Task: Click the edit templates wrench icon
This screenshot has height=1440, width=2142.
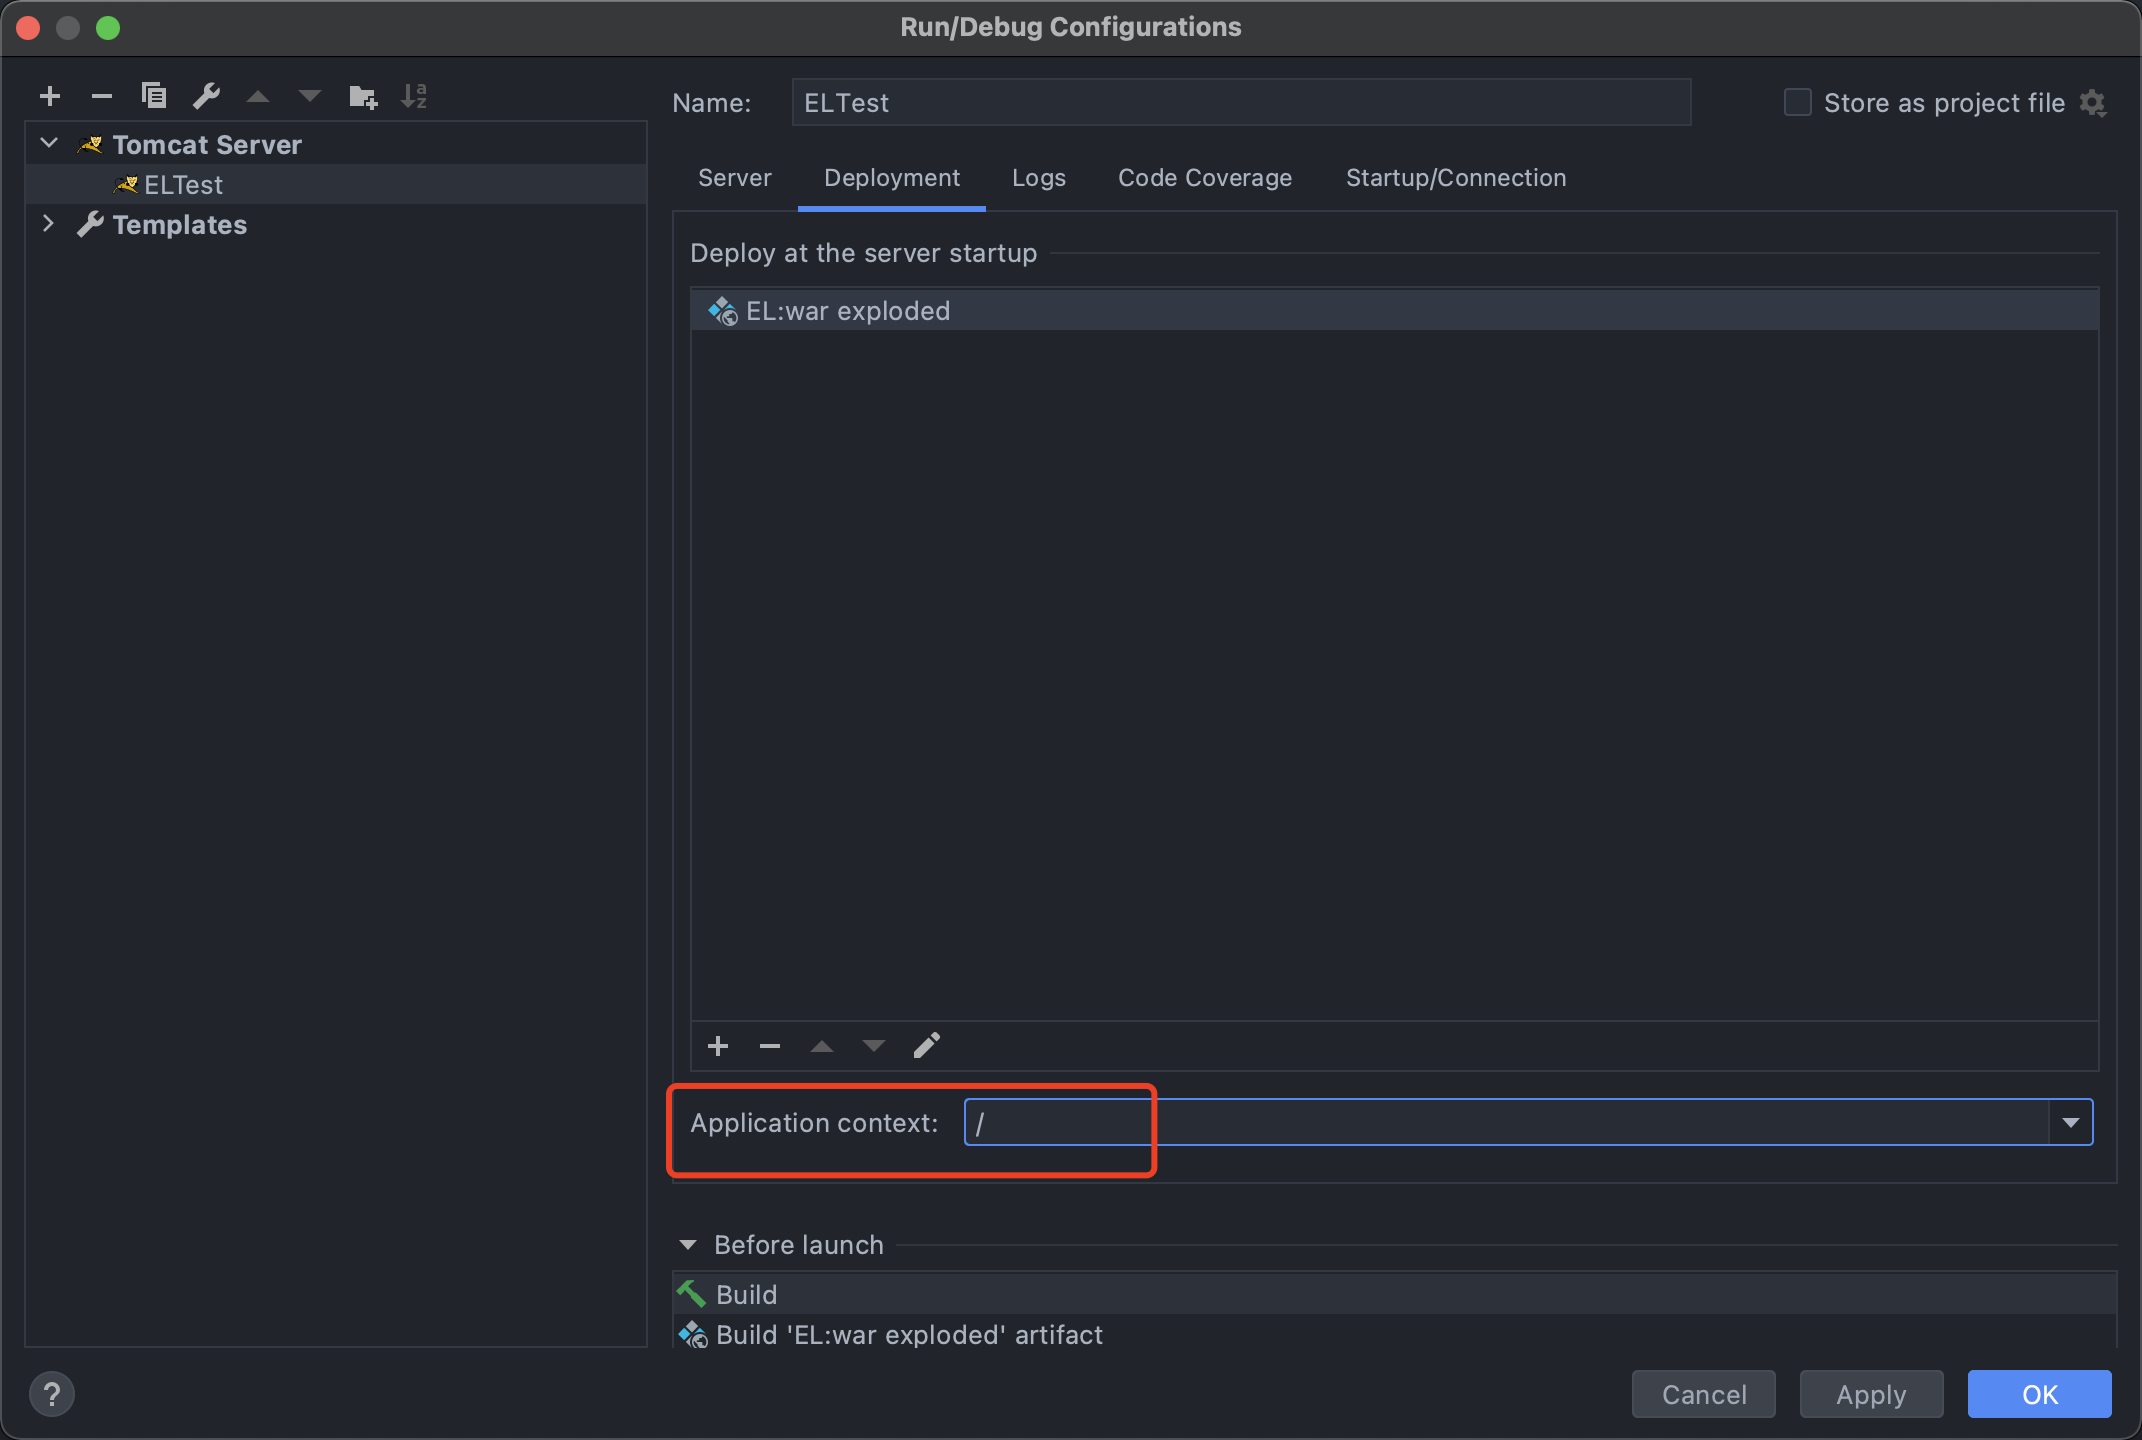Action: tap(206, 96)
